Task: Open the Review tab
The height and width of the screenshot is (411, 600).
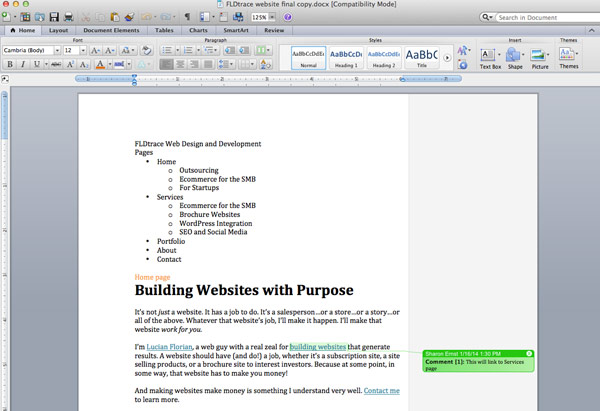Action: click(x=274, y=30)
